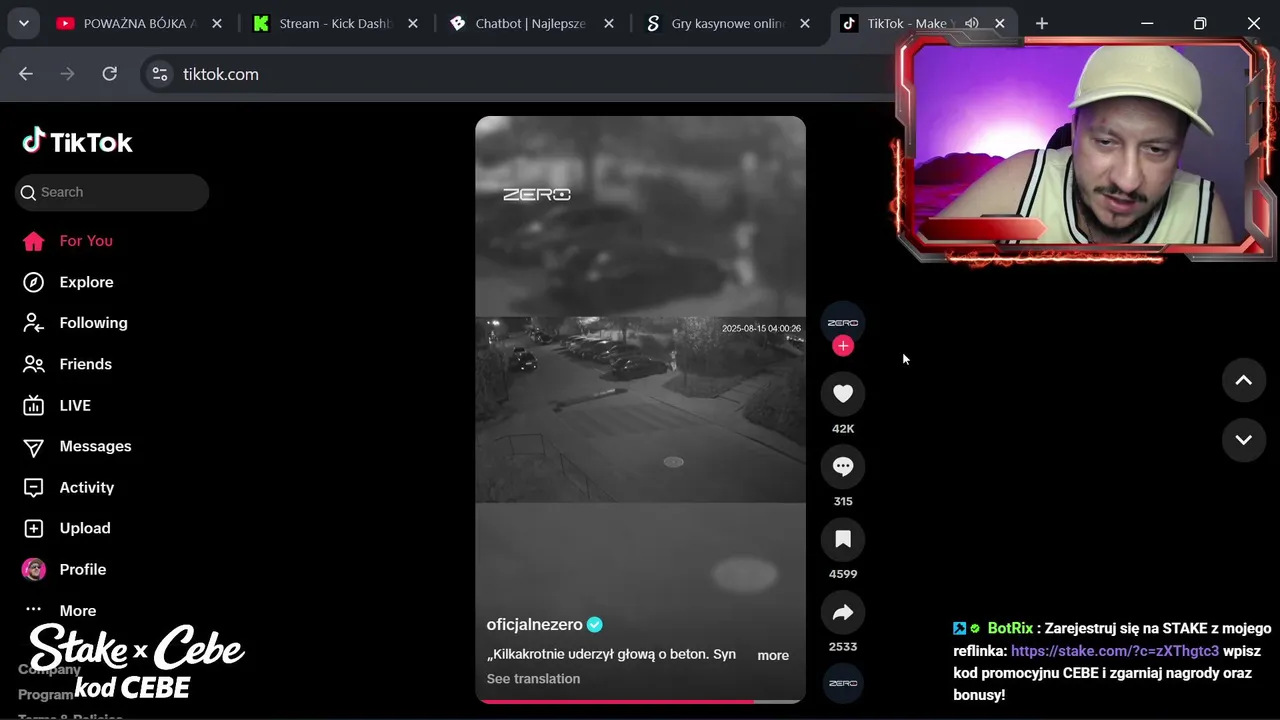
Task: Open the stake.com referral link in chat
Action: point(1115,651)
